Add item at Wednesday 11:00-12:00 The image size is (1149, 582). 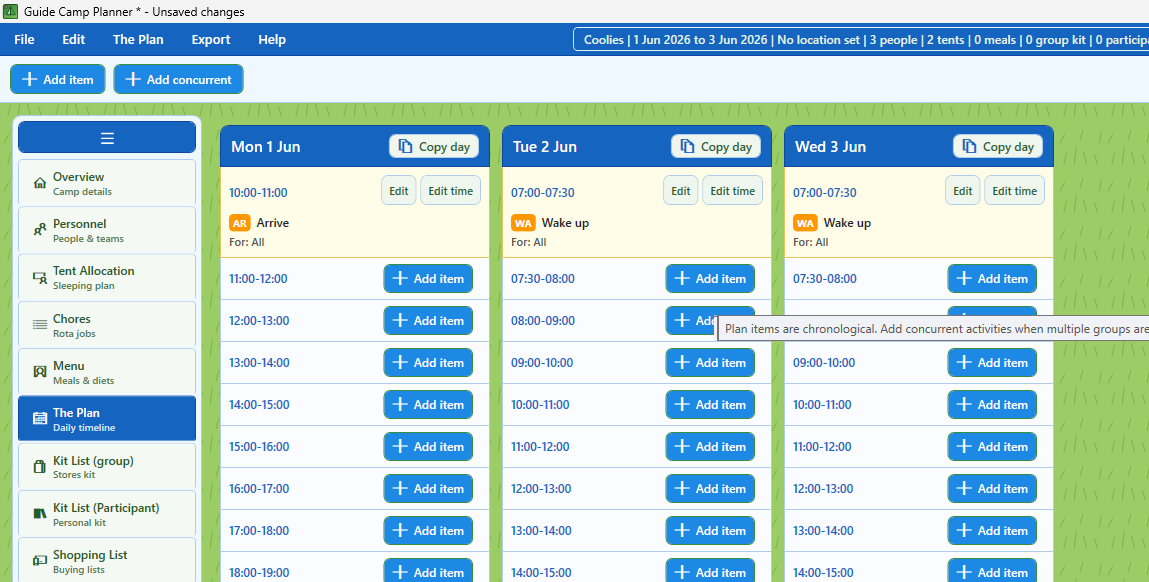992,446
